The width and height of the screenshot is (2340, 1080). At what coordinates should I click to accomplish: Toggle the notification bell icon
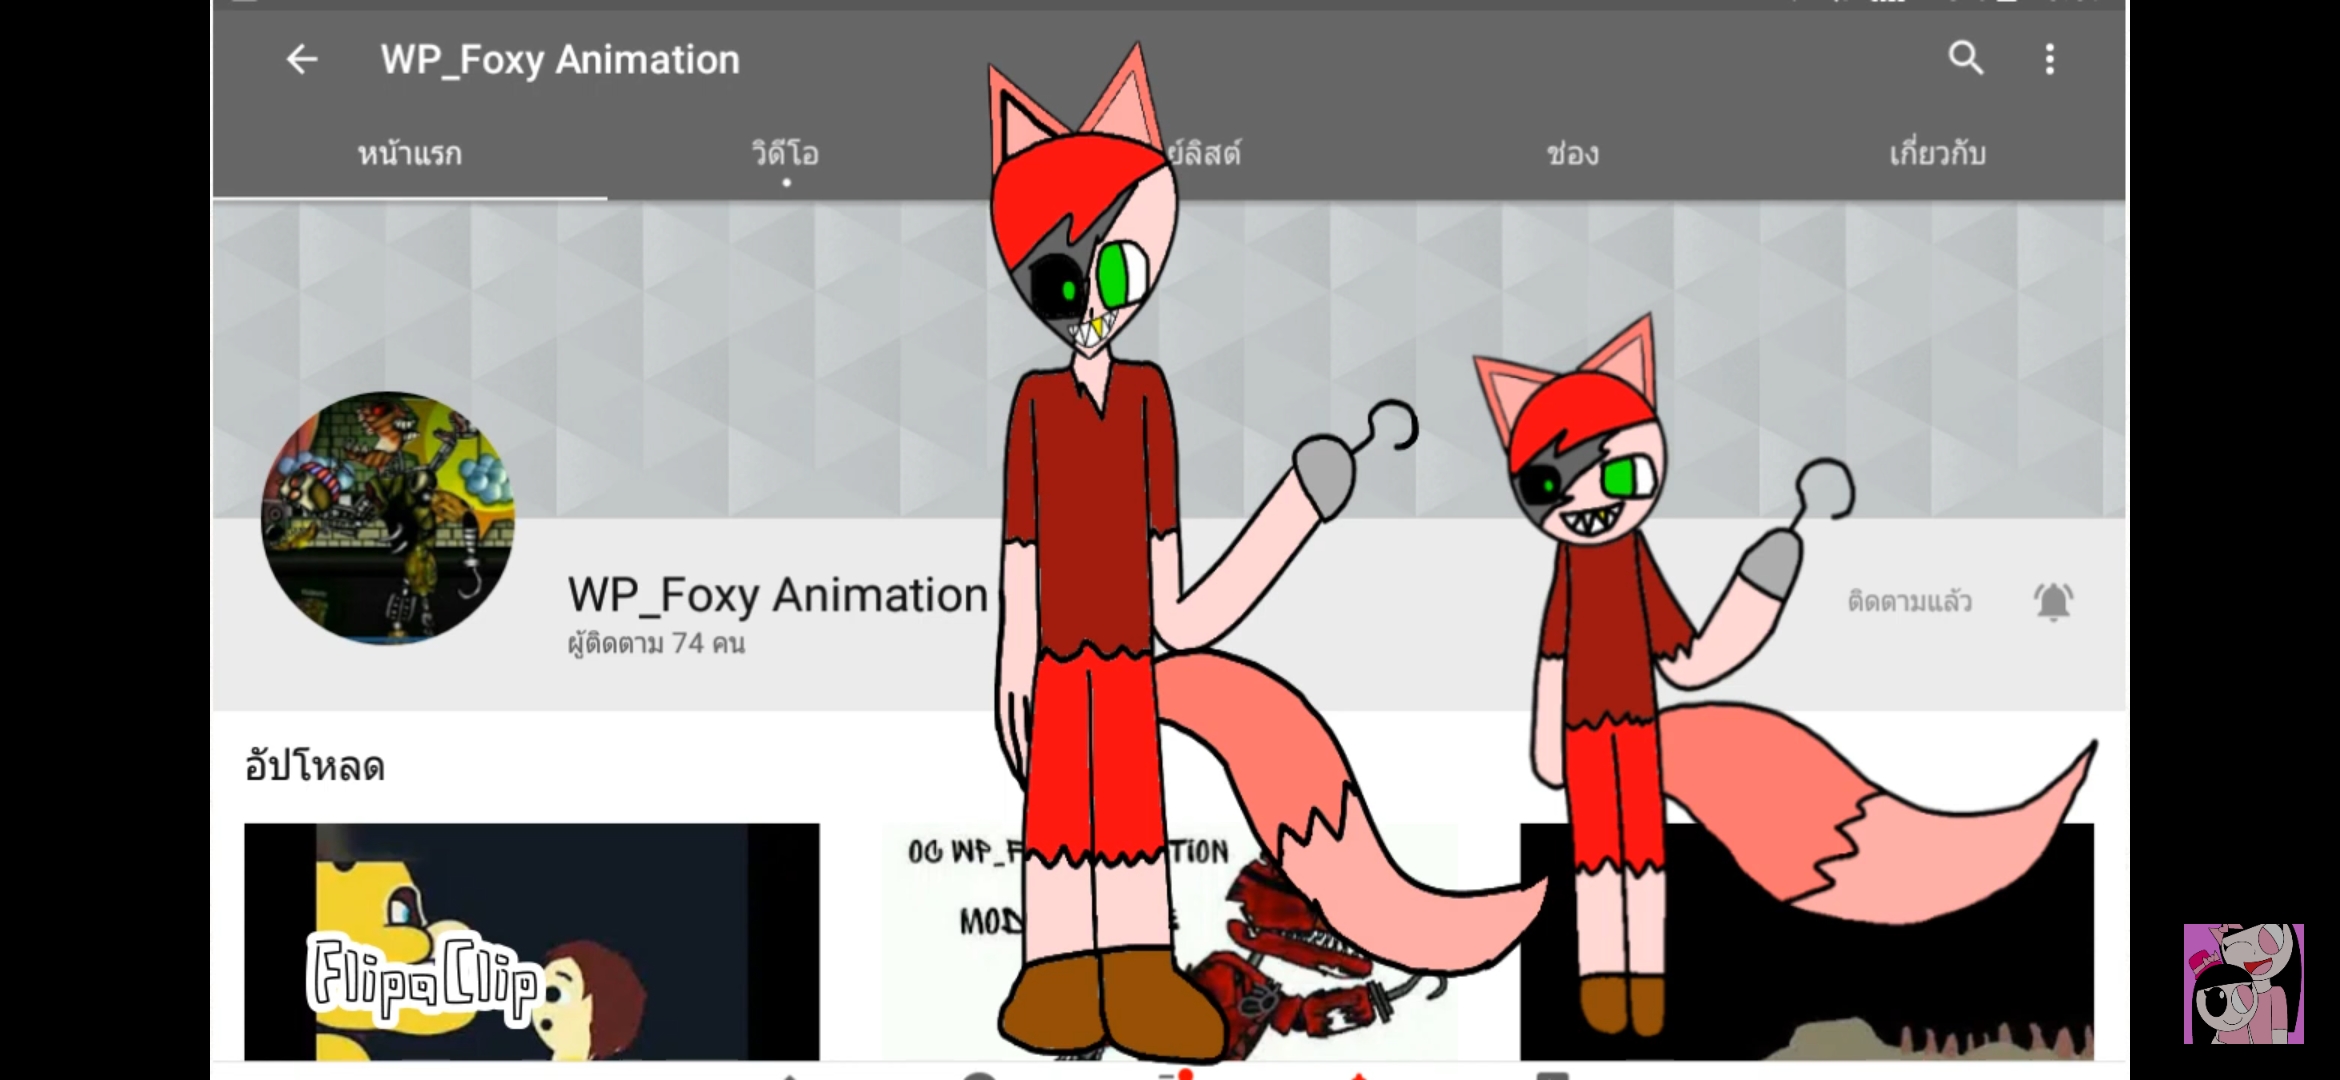click(2053, 601)
